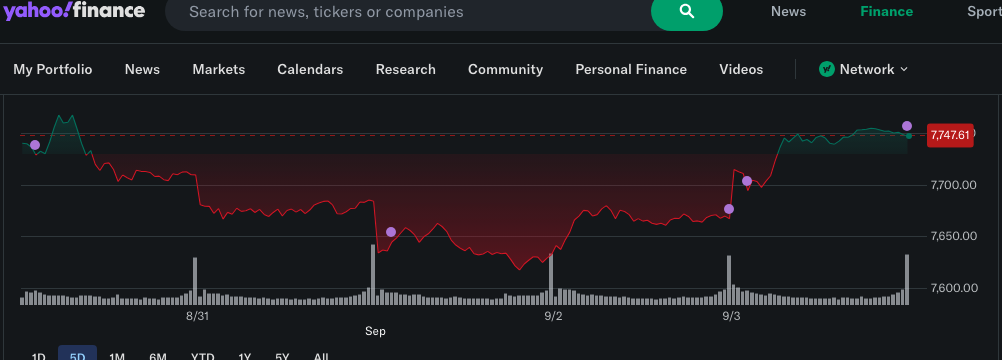Switch chart range to 1M
1002x360 pixels.
click(117, 357)
